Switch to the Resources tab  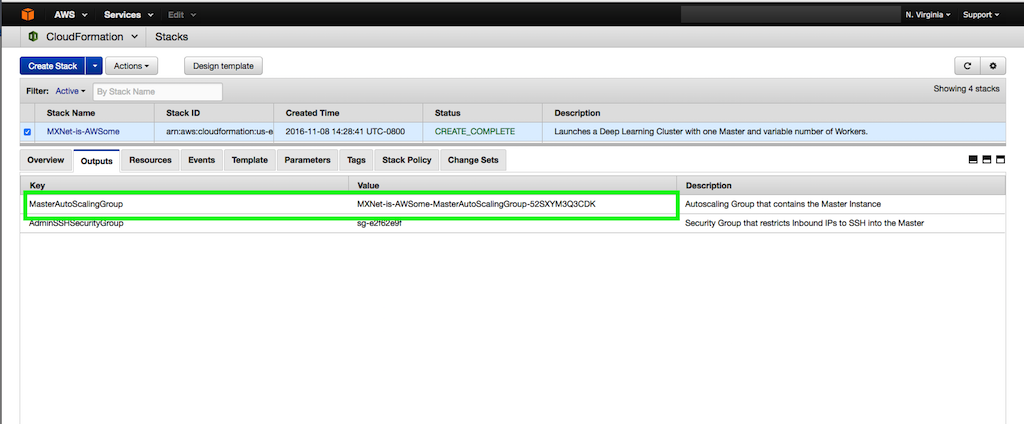150,160
